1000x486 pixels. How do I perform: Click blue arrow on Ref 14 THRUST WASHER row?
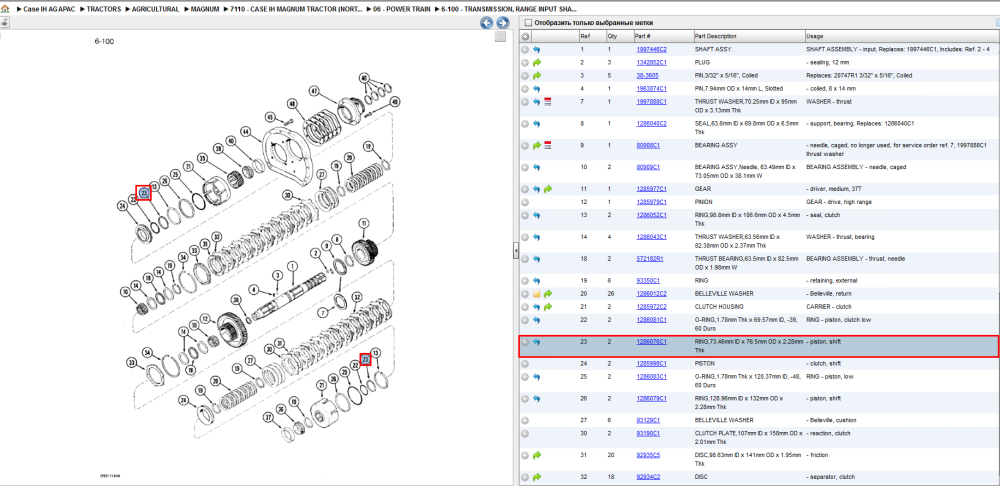[x=536, y=237]
